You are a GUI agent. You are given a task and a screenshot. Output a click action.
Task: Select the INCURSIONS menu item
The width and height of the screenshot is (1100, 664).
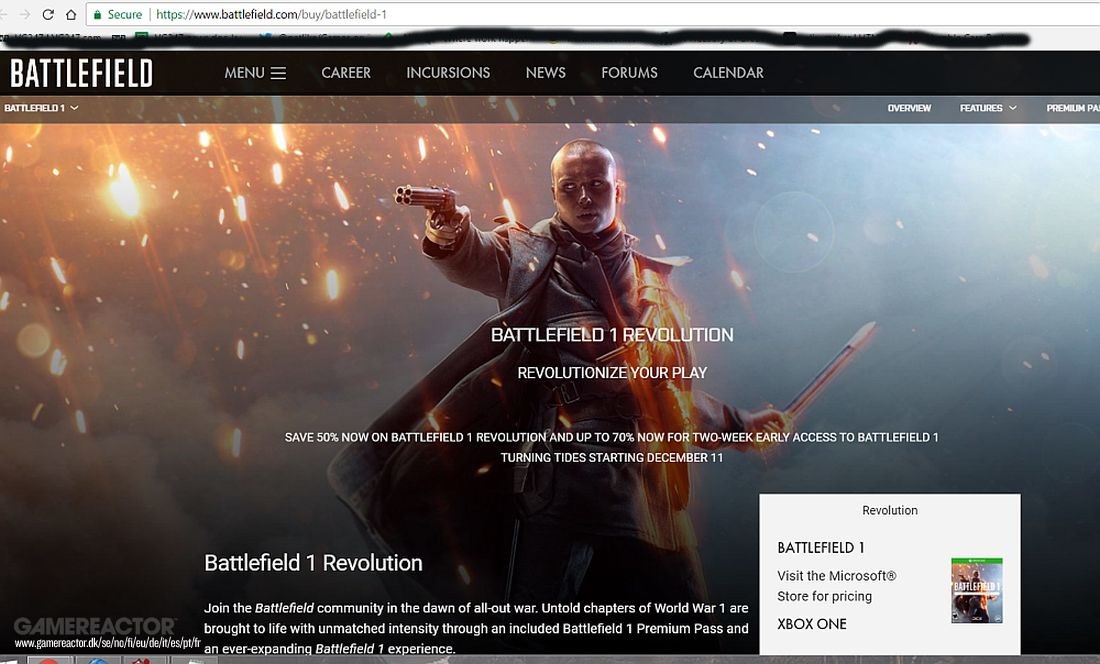click(448, 72)
